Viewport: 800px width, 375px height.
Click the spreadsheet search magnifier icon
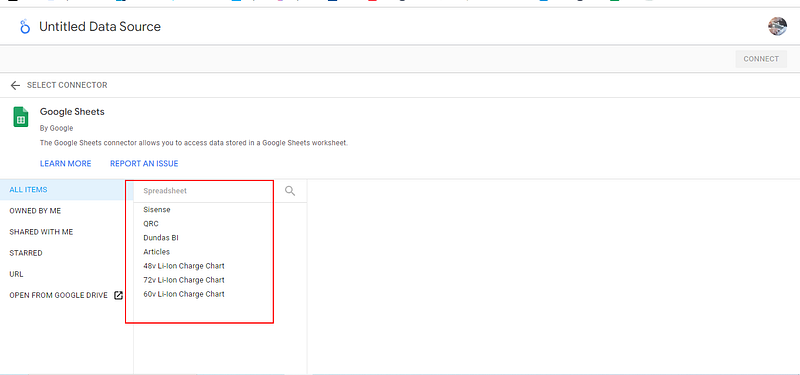coord(290,191)
